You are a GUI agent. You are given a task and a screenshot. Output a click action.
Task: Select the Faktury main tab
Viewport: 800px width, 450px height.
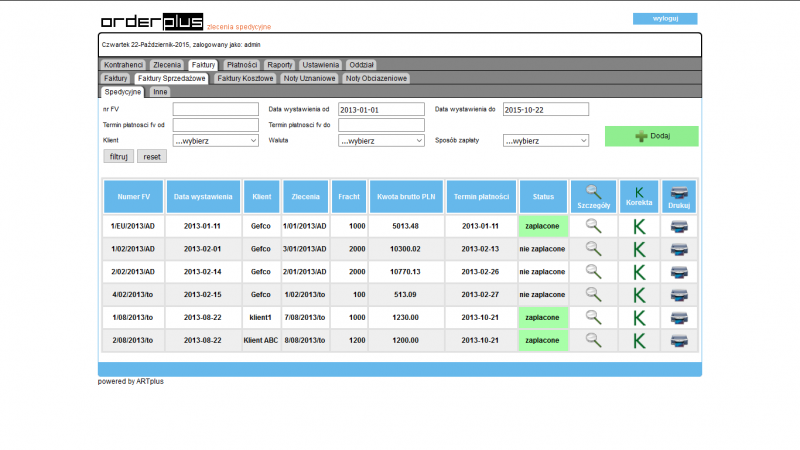(203, 65)
